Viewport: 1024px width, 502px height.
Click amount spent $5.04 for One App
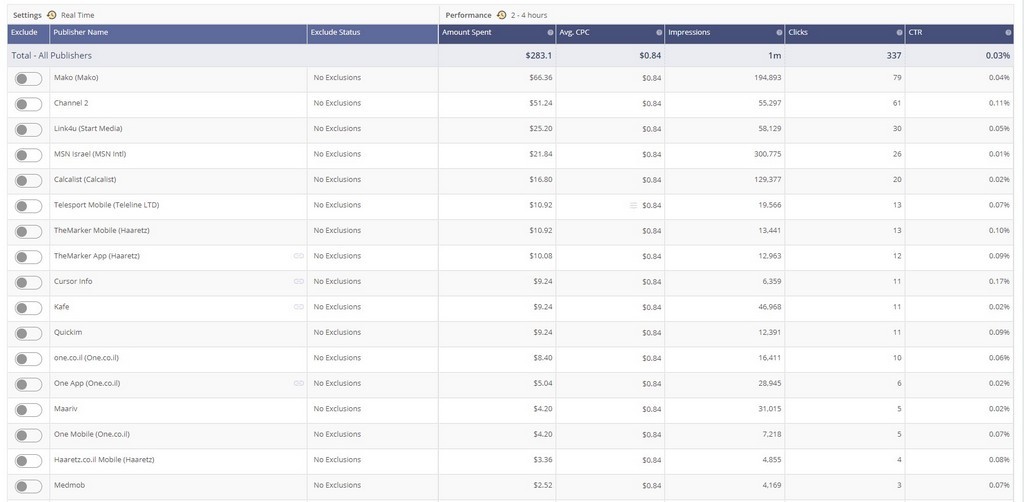click(x=543, y=383)
